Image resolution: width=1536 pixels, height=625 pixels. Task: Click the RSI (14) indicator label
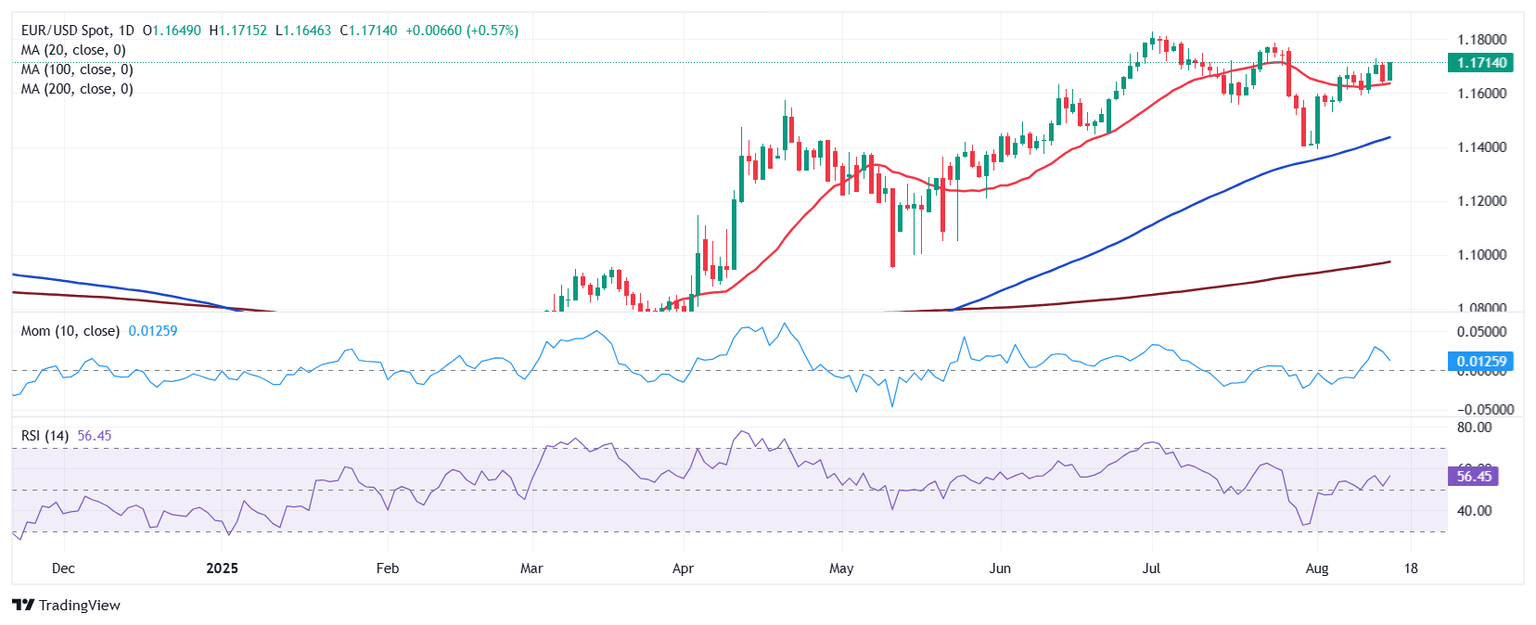pyautogui.click(x=44, y=435)
